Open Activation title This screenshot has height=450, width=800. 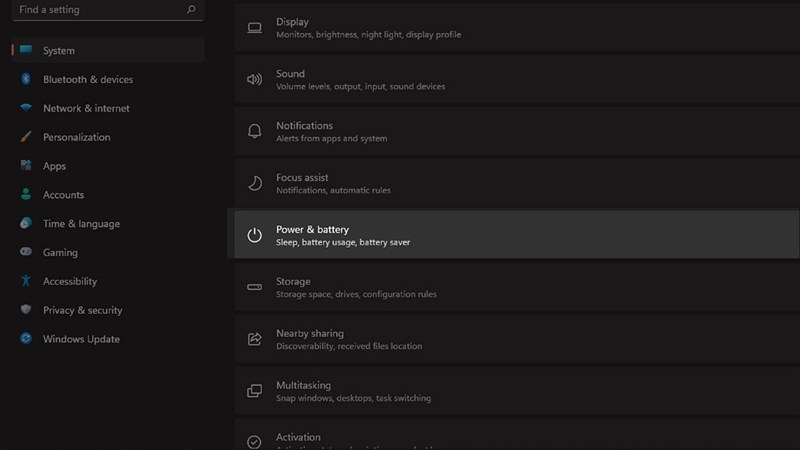point(298,437)
